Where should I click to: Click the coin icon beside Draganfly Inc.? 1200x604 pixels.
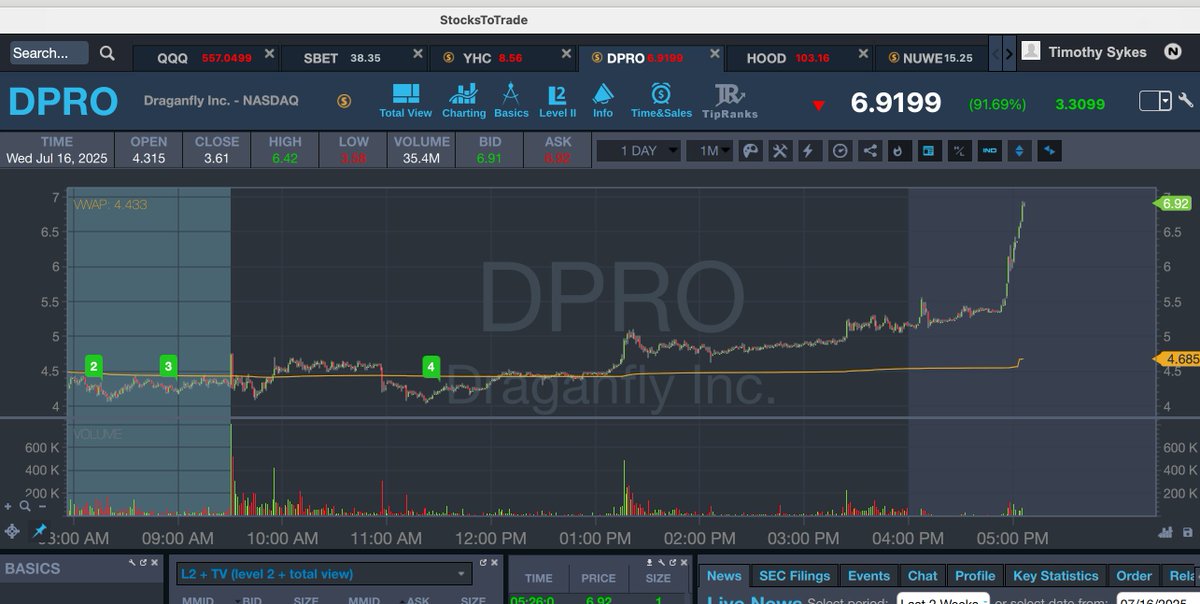click(x=344, y=101)
